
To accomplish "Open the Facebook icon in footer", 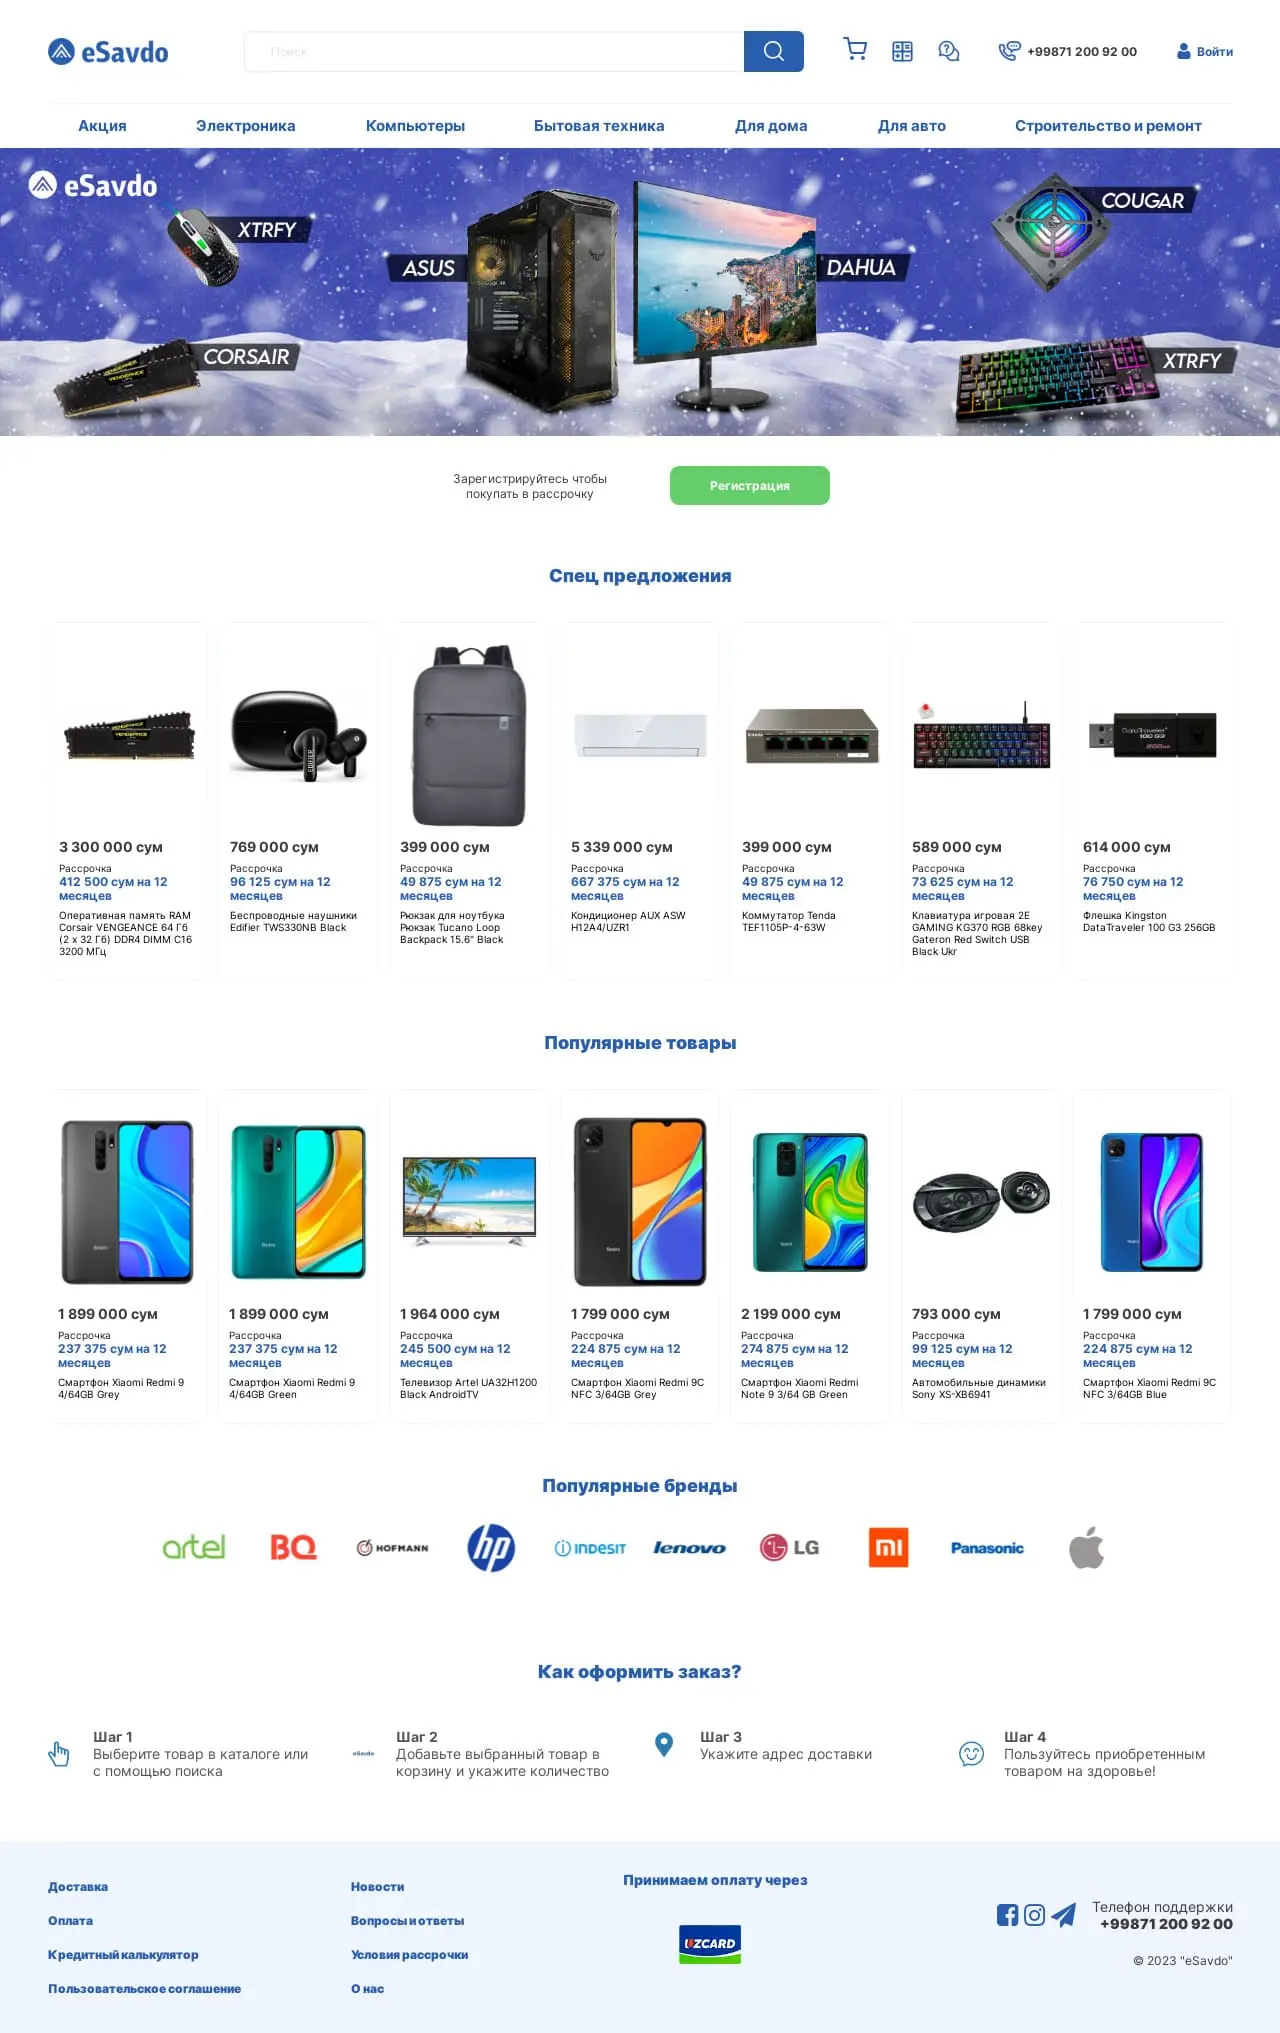I will 1007,1915.
